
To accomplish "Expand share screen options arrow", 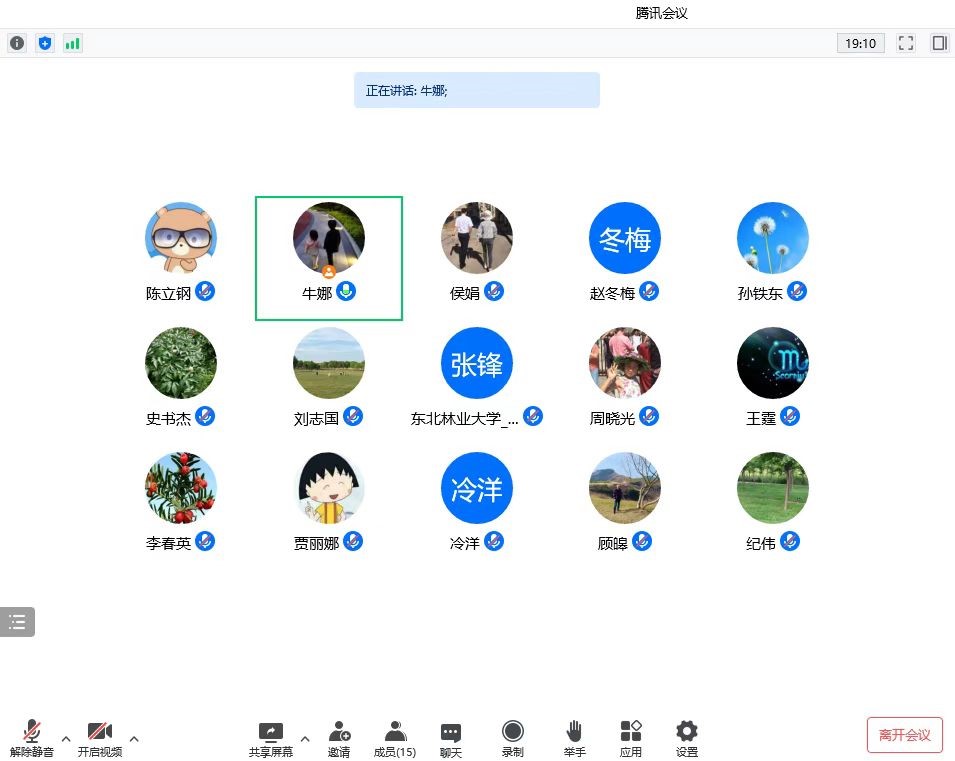I will click(305, 739).
